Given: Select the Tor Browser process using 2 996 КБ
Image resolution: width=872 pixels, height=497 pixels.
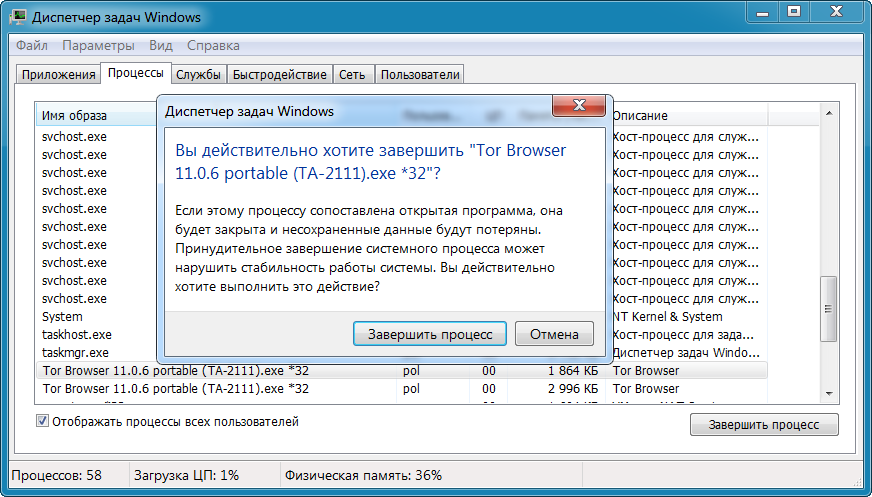Looking at the screenshot, I should (402, 389).
